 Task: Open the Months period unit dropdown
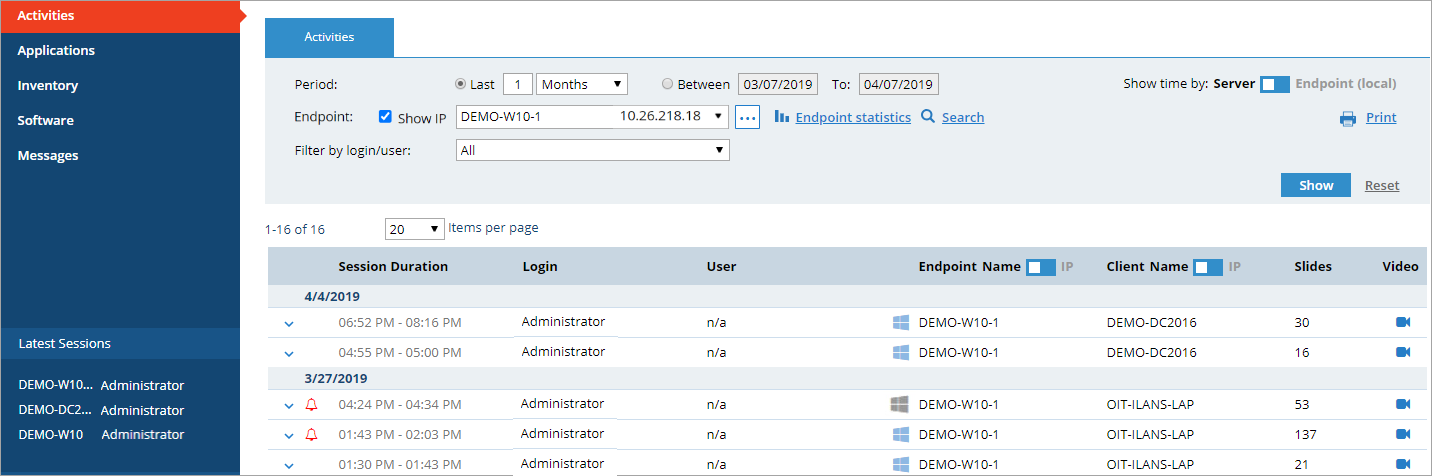582,84
